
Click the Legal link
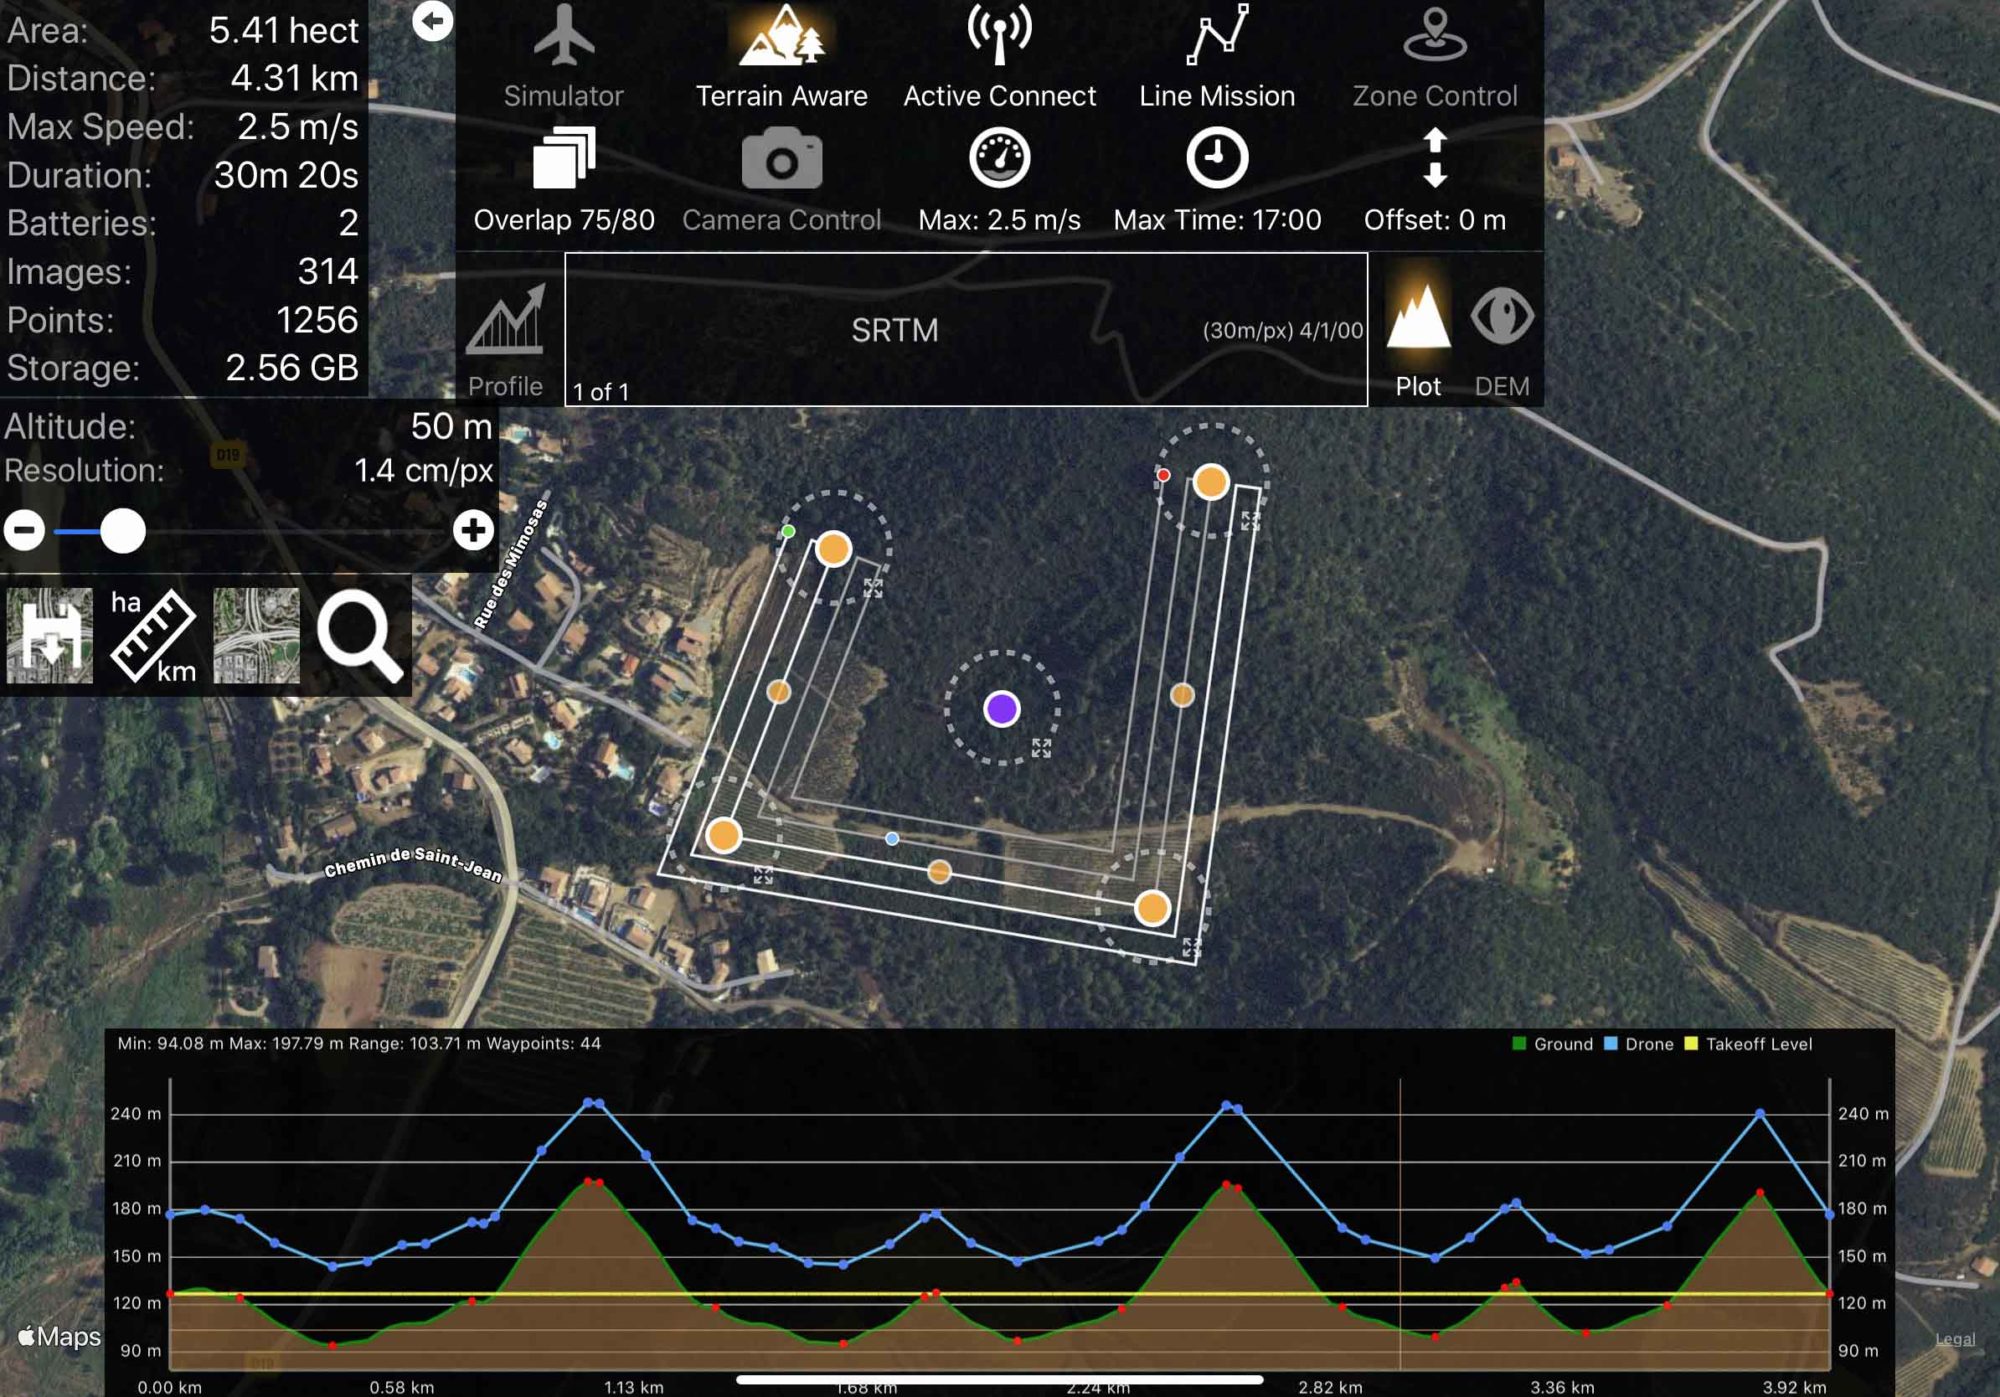[1955, 1339]
